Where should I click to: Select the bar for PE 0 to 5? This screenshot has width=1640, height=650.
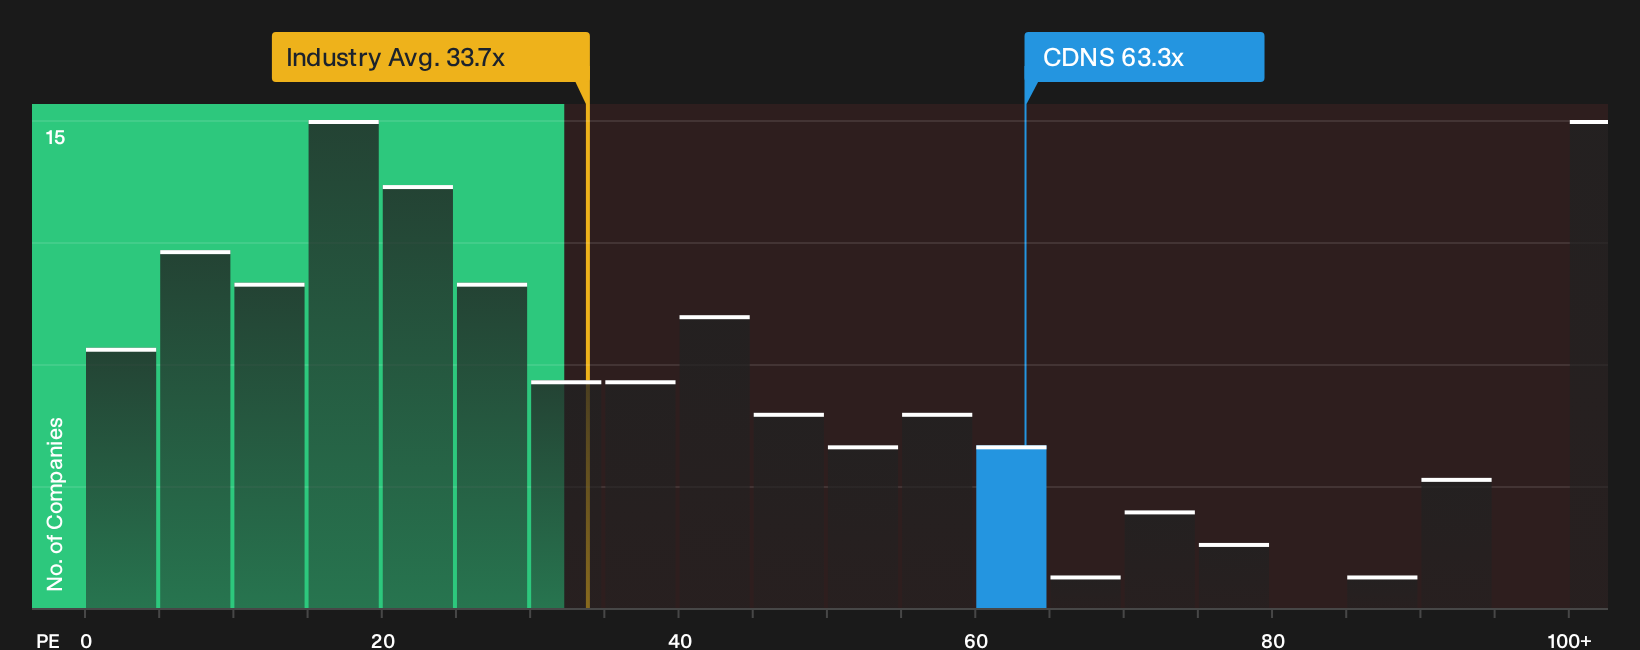(121, 478)
